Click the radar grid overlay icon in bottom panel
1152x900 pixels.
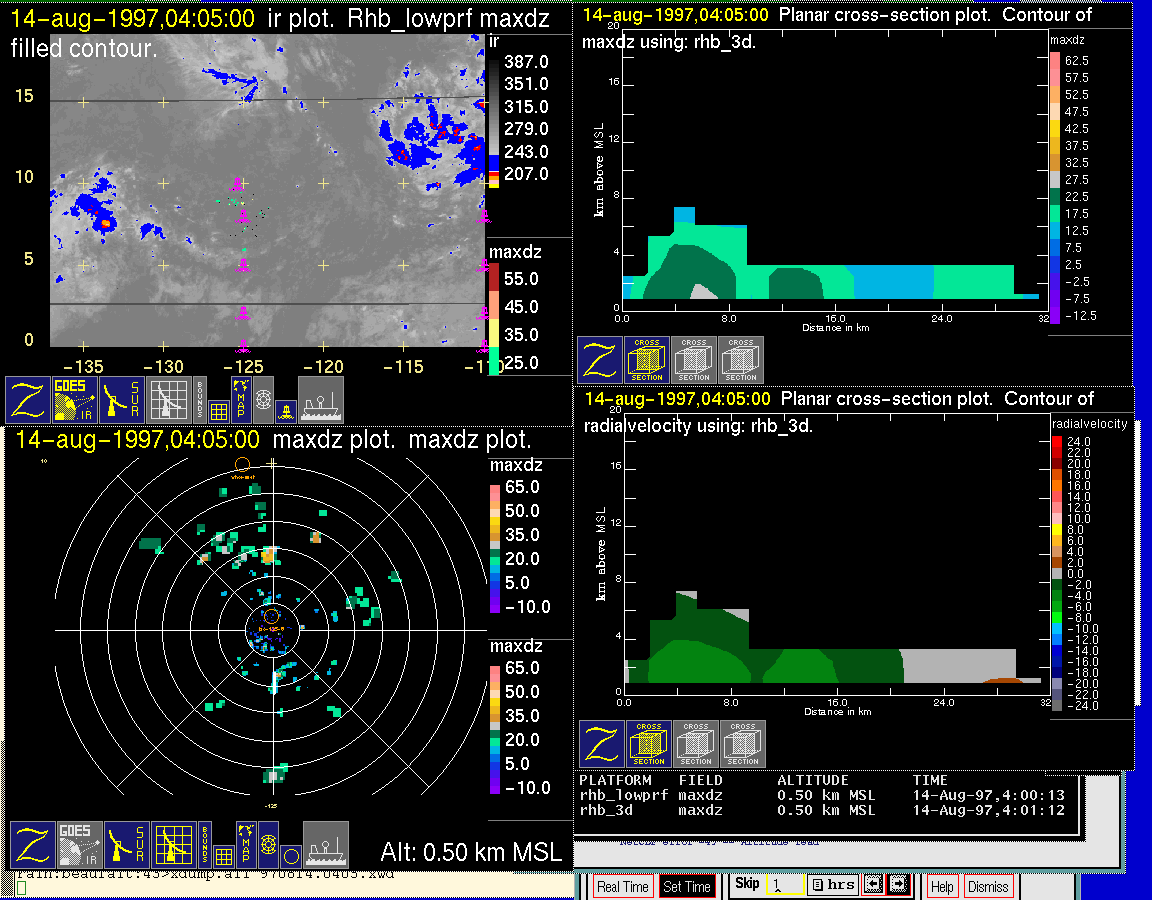[x=173, y=845]
